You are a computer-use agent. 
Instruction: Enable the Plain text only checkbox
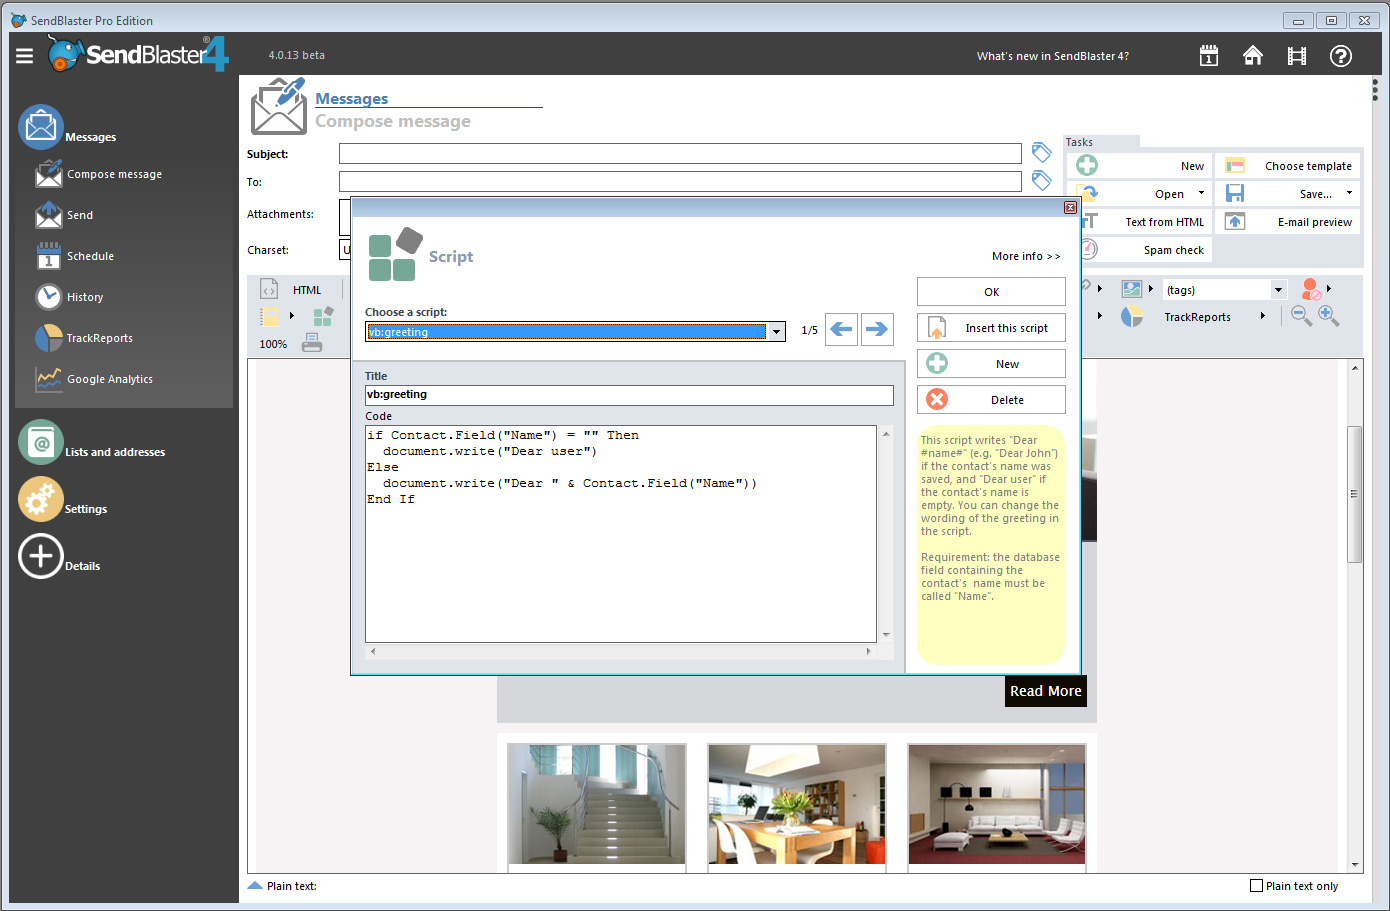pos(1256,886)
